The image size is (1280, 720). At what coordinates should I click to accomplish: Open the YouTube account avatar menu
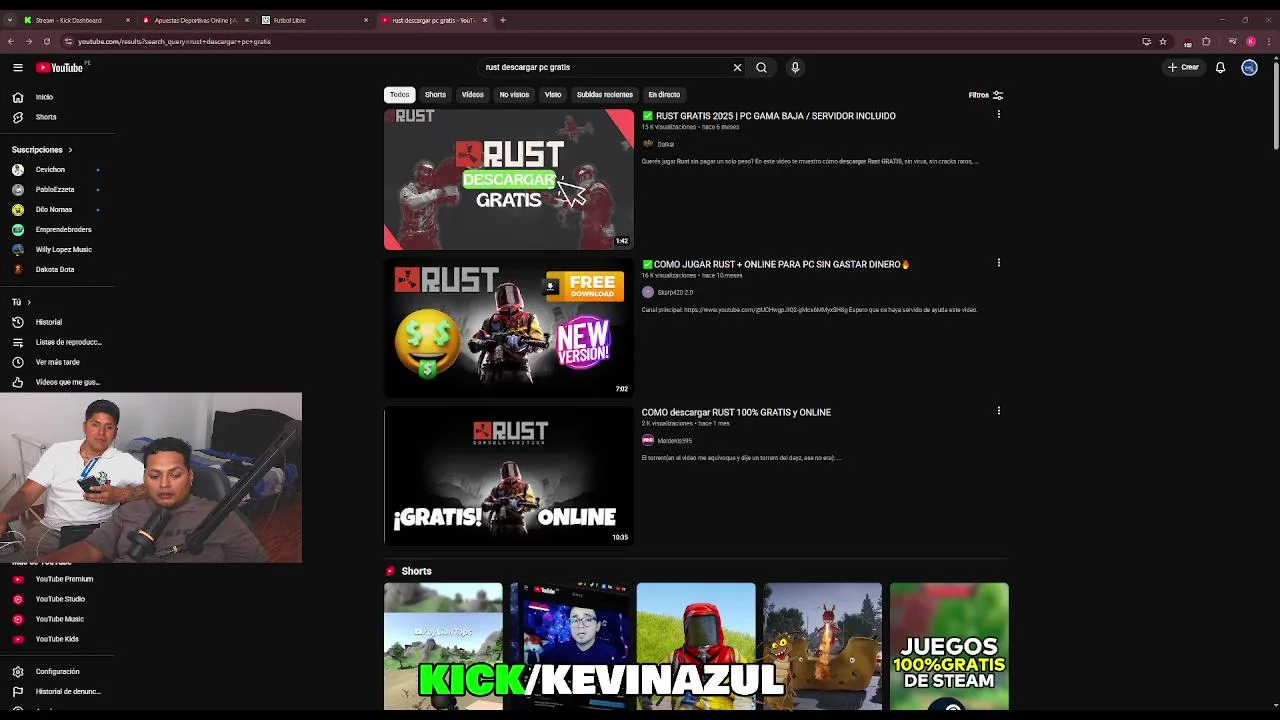(1249, 67)
